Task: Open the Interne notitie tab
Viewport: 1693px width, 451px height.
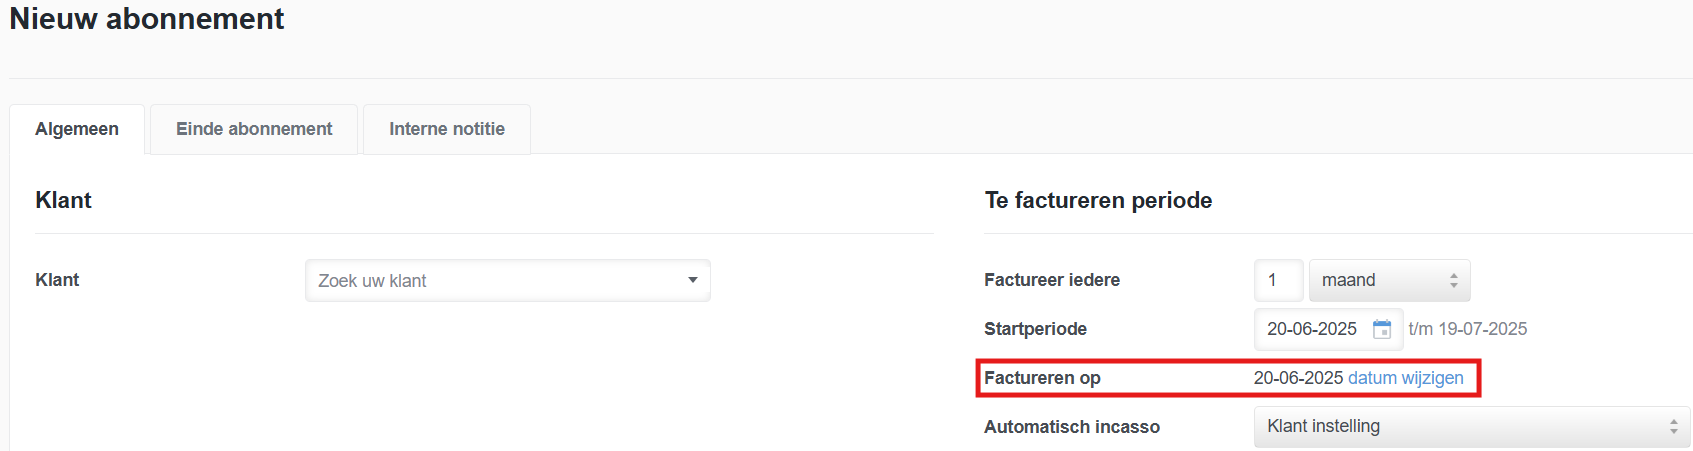Action: [x=446, y=129]
